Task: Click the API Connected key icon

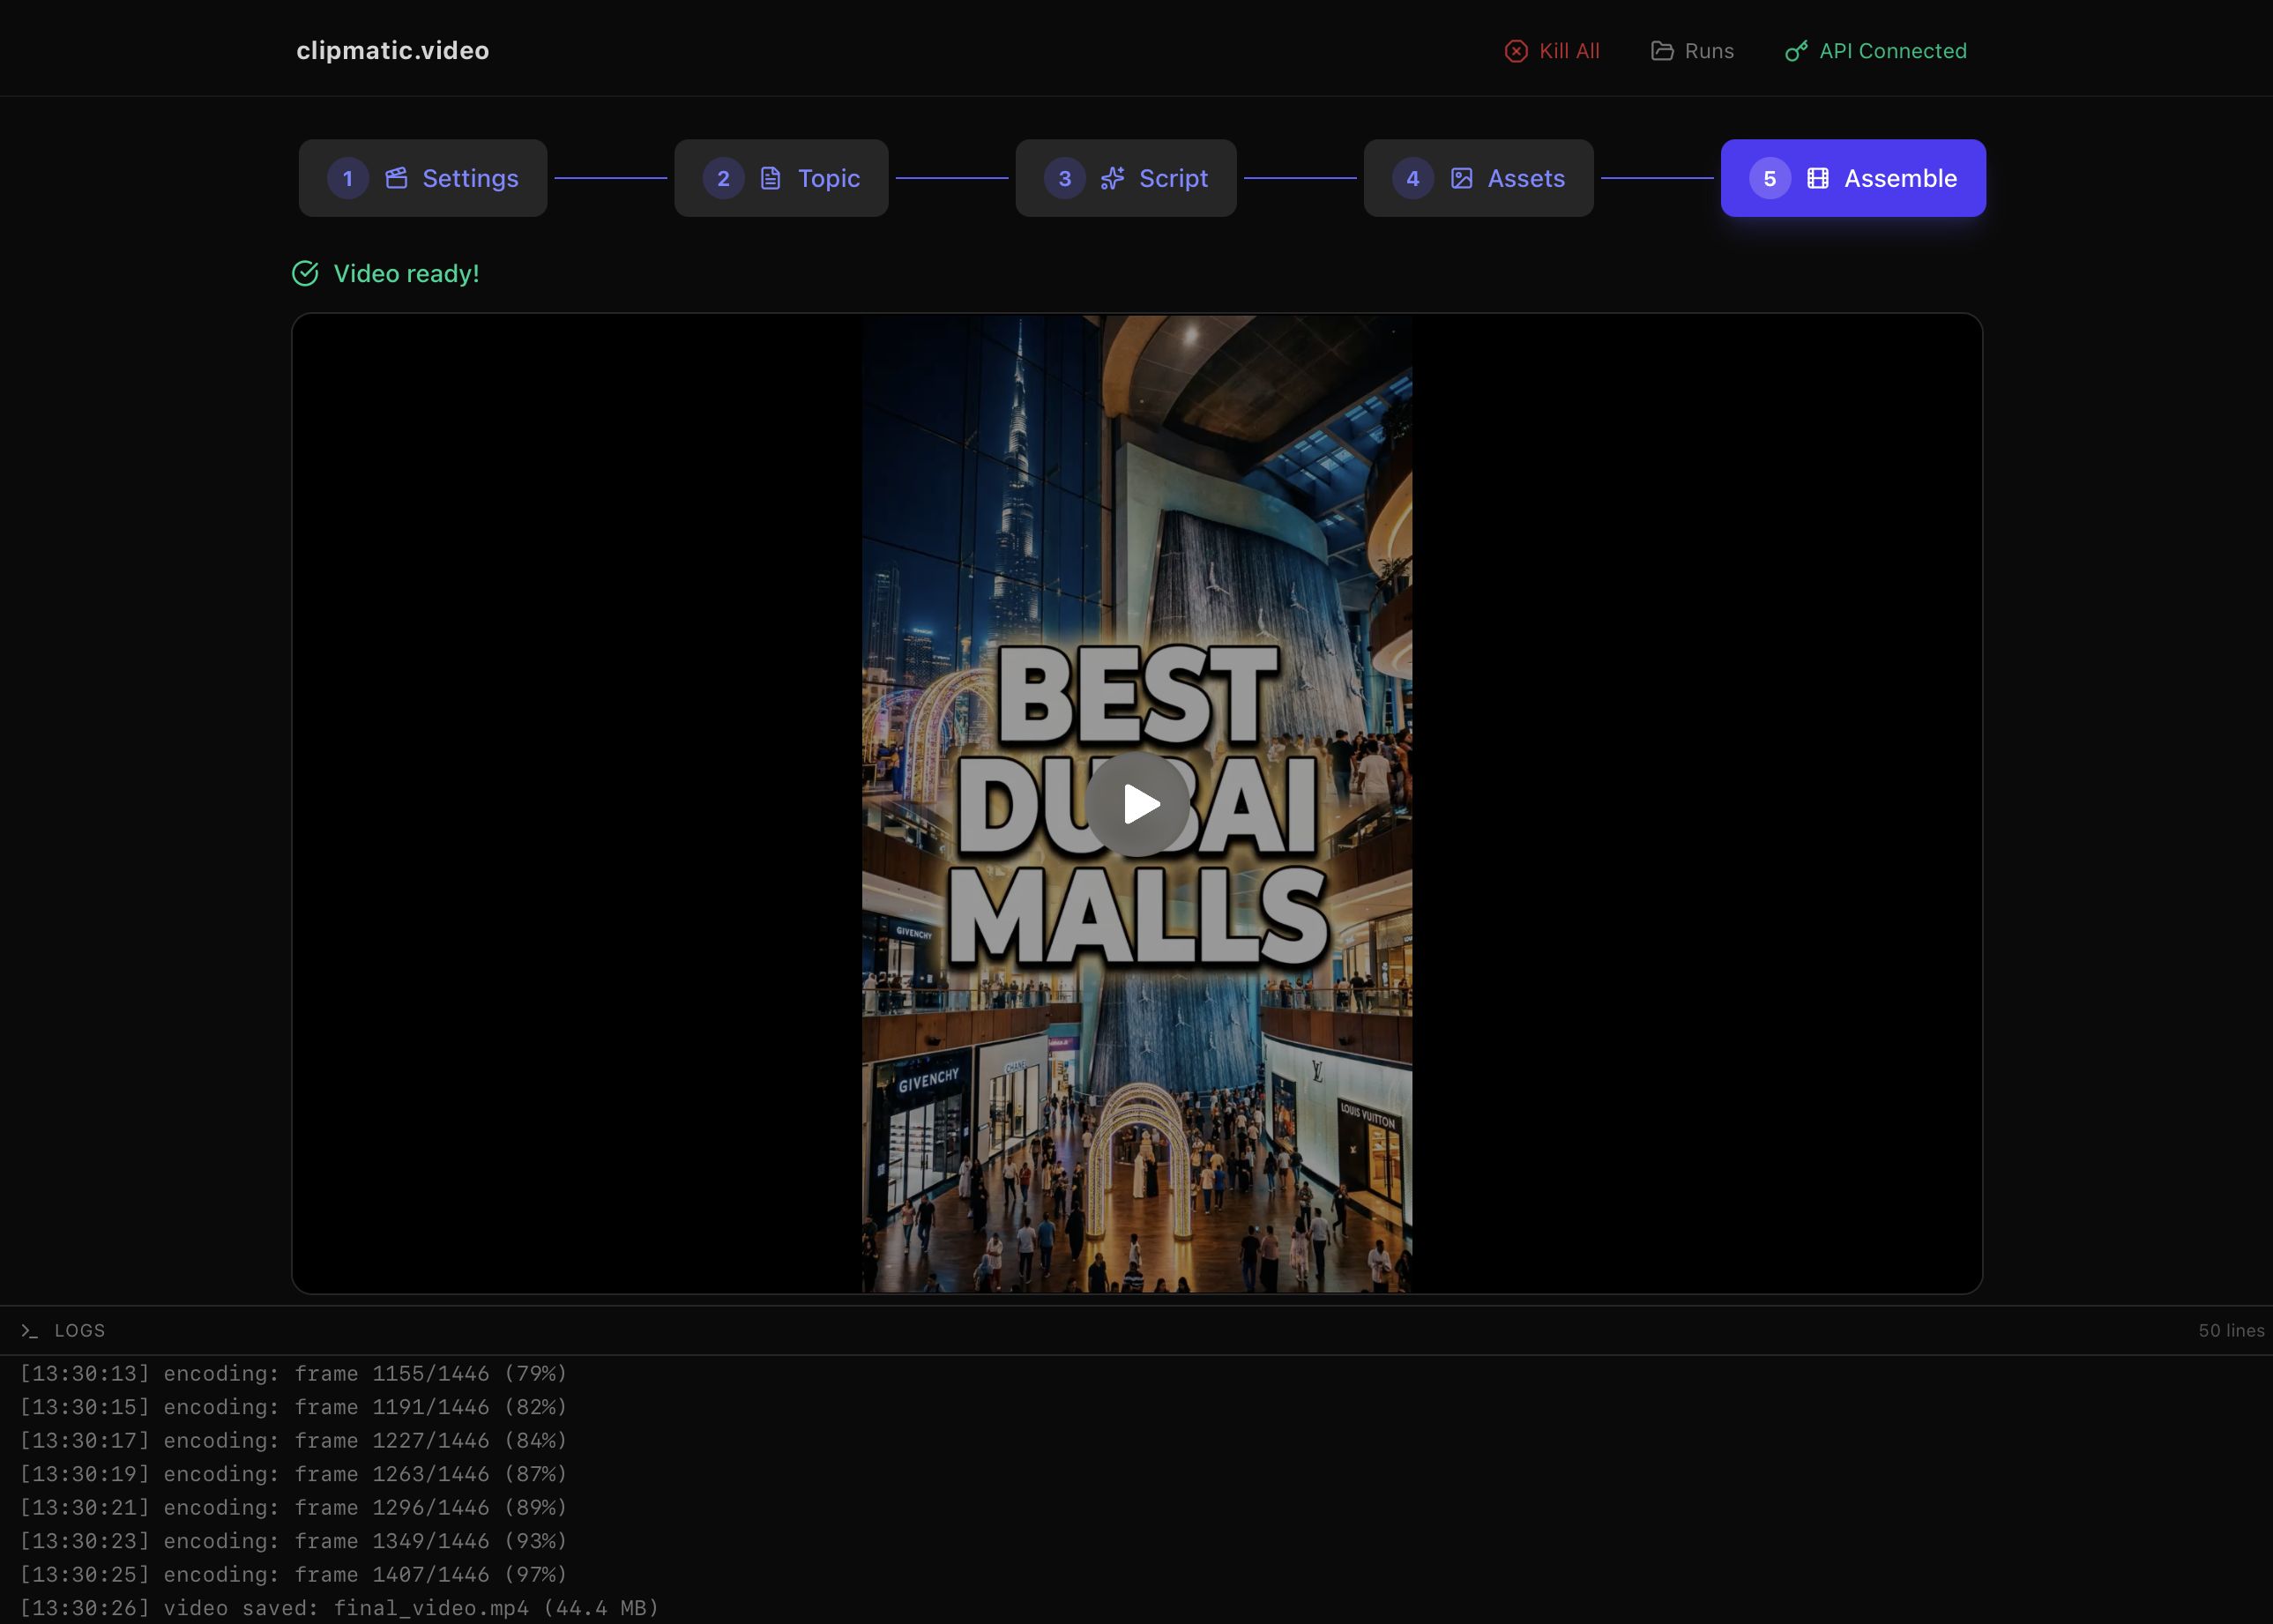Action: (1796, 51)
